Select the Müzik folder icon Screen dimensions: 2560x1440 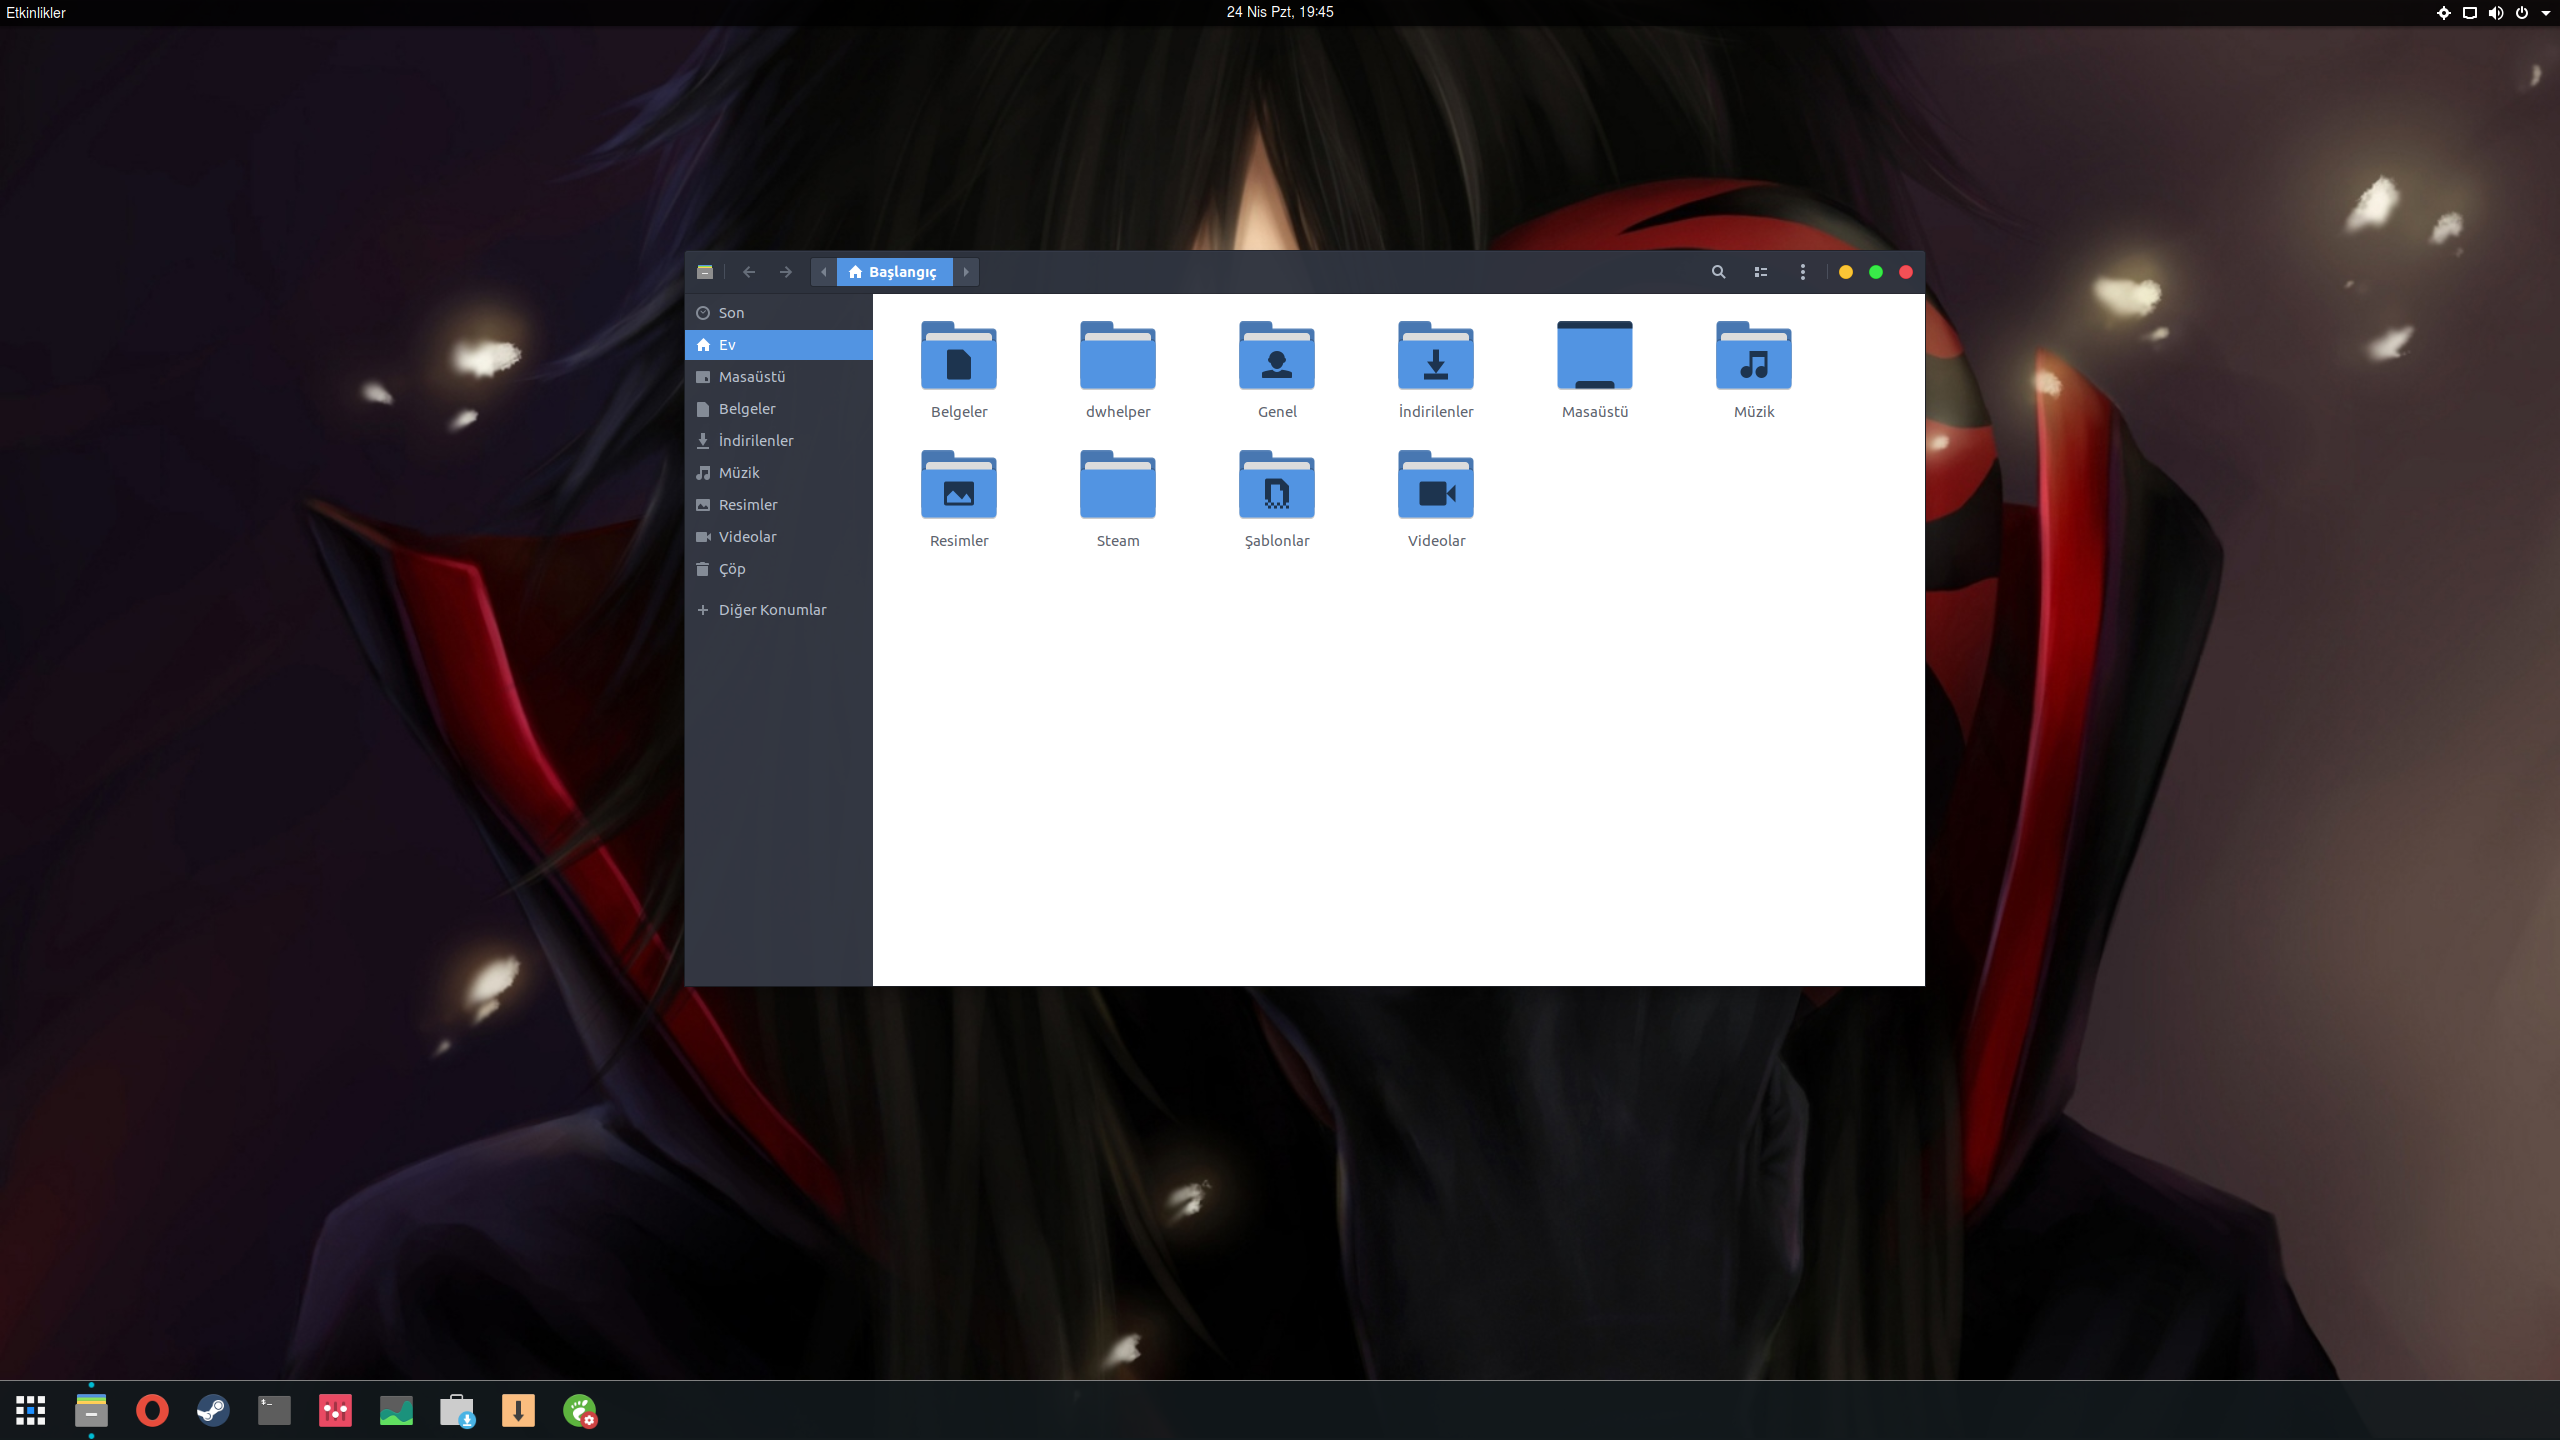(x=1753, y=358)
